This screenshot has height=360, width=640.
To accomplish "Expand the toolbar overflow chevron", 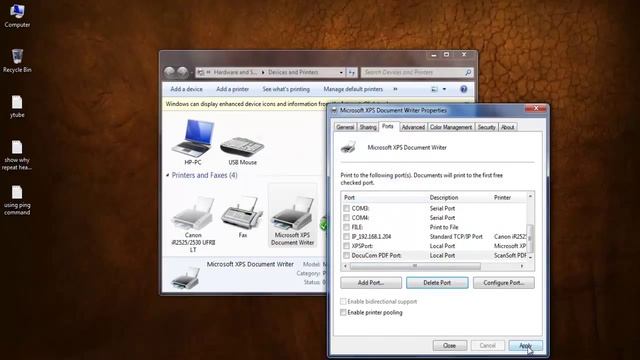I will pos(395,89).
